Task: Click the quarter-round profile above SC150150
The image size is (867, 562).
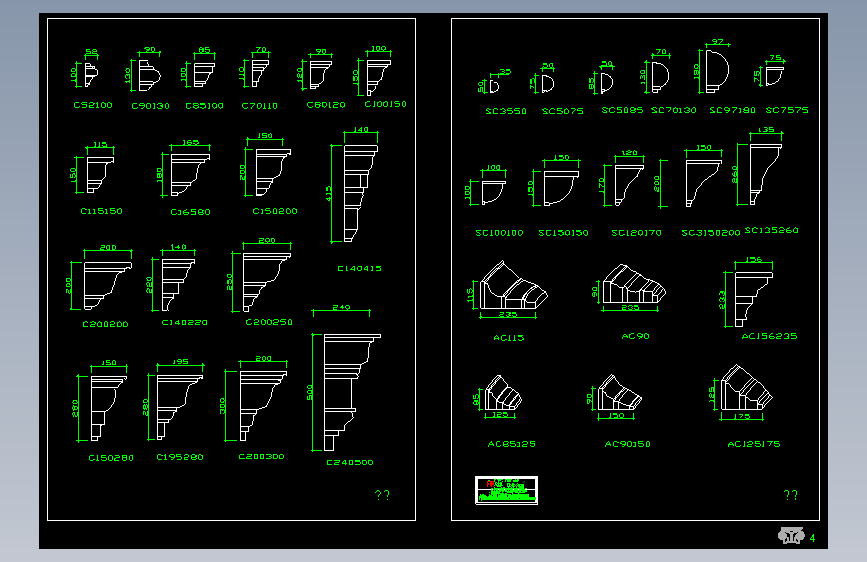Action: pyautogui.click(x=561, y=188)
